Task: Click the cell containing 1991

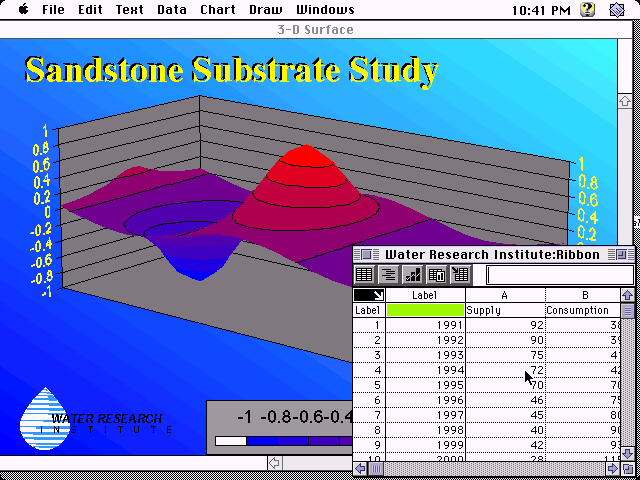Action: point(425,325)
